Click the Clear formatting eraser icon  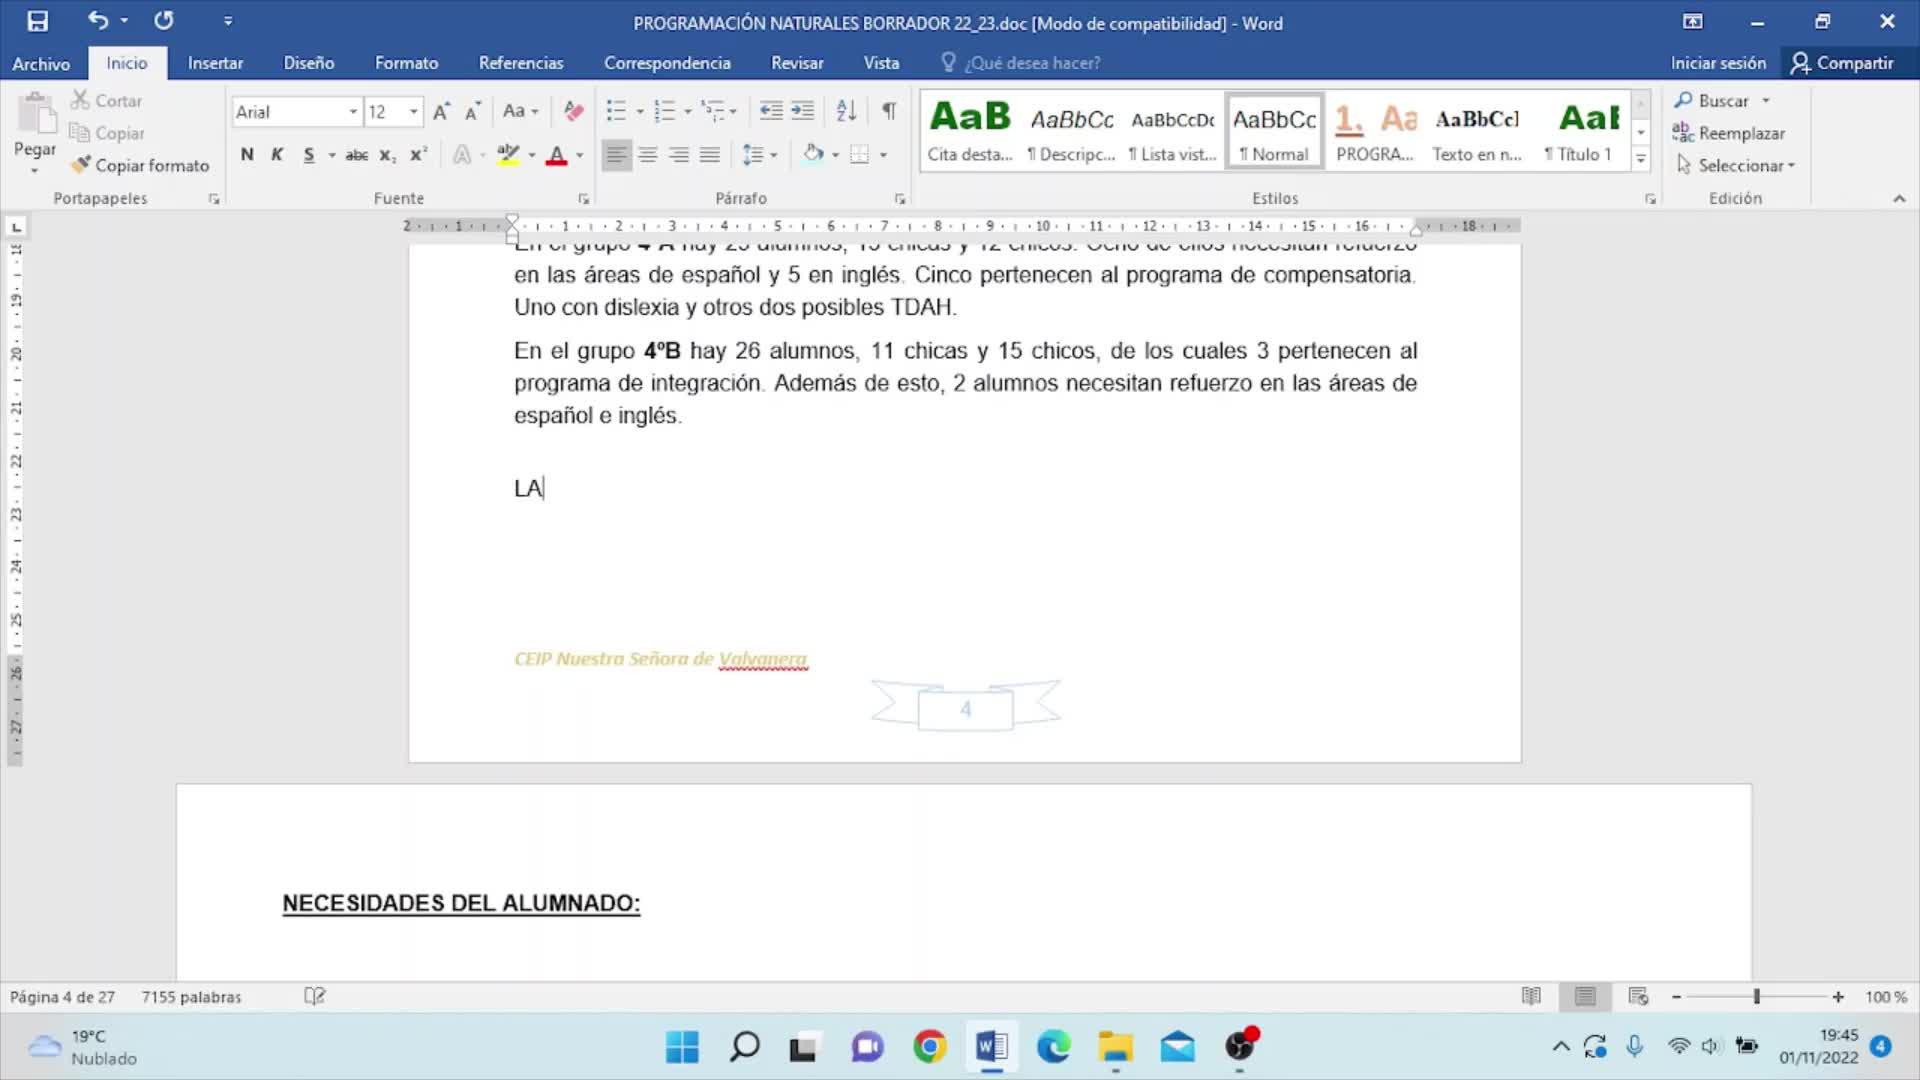pyautogui.click(x=573, y=111)
